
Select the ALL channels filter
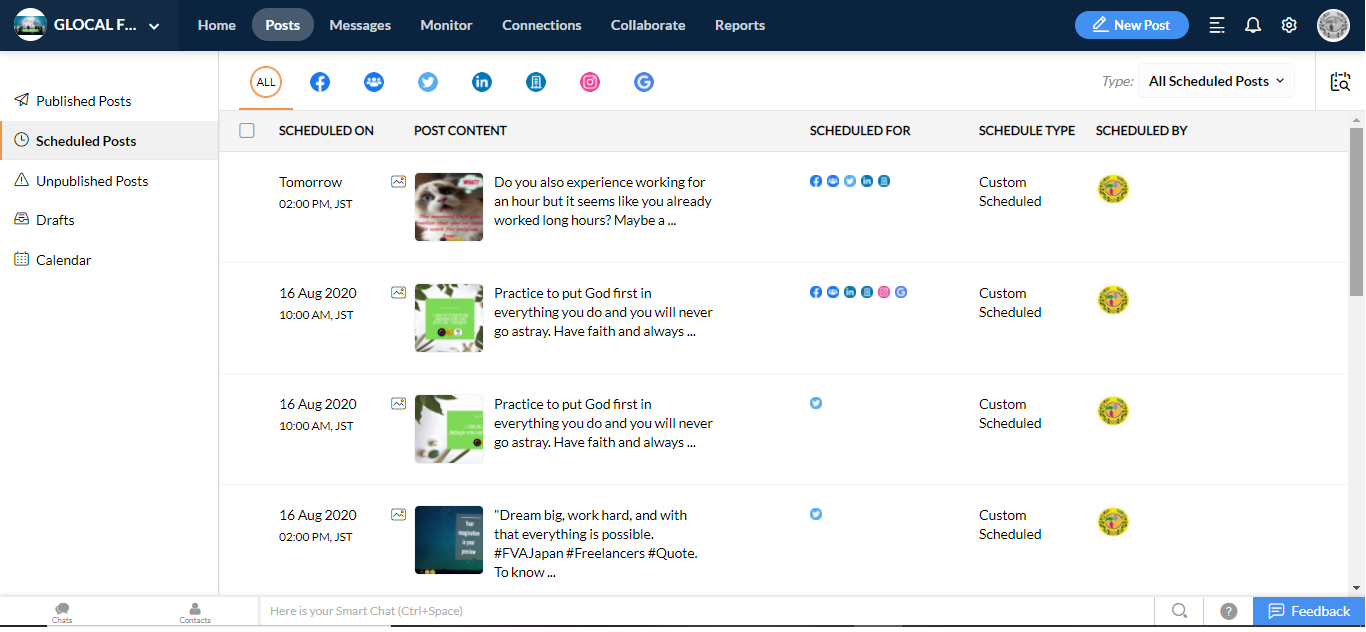pos(266,82)
